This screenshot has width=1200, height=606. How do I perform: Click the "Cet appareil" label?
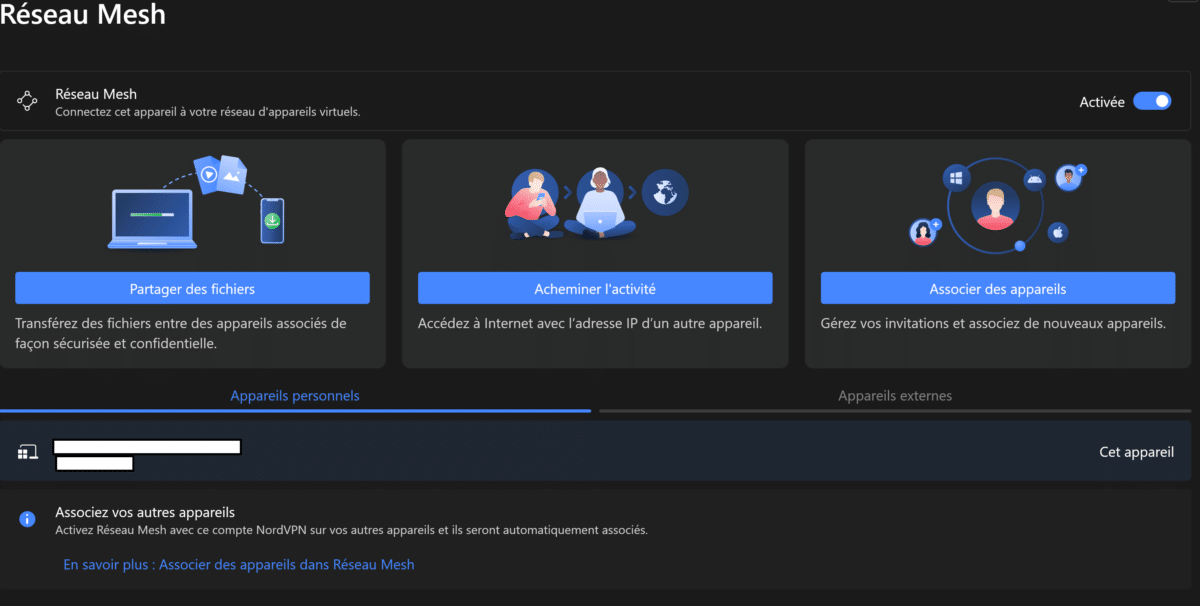[1137, 452]
